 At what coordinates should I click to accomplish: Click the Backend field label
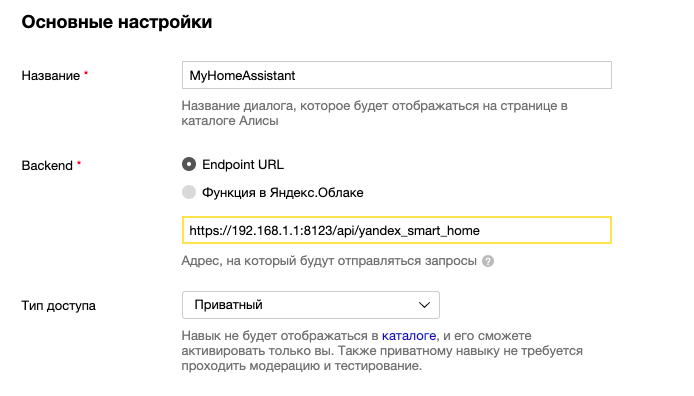point(47,165)
